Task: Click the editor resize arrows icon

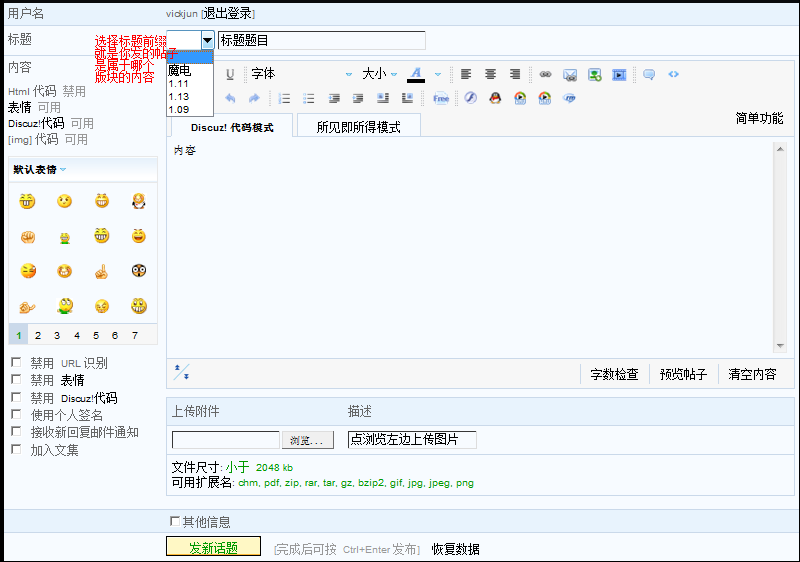Action: (181, 373)
